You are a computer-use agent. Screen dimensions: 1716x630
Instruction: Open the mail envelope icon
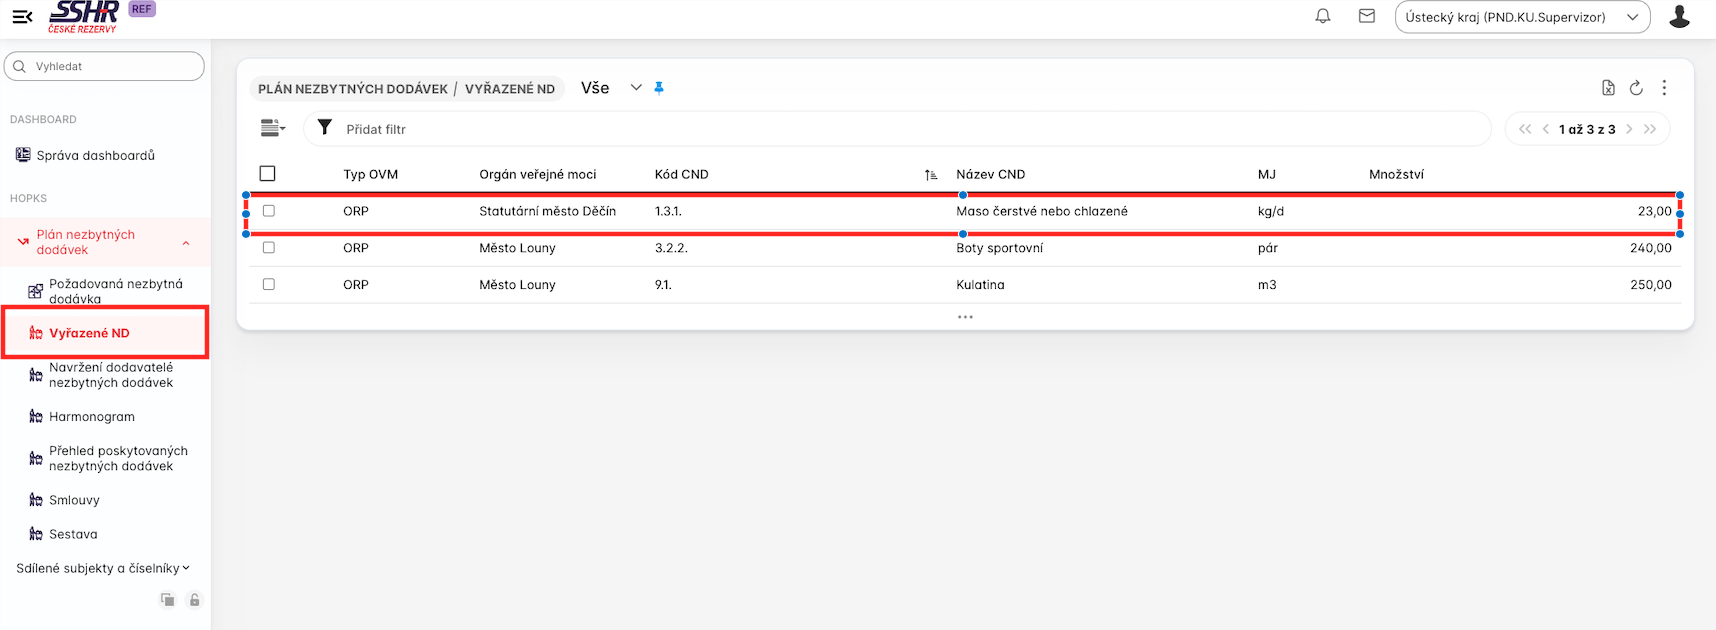coord(1366,16)
